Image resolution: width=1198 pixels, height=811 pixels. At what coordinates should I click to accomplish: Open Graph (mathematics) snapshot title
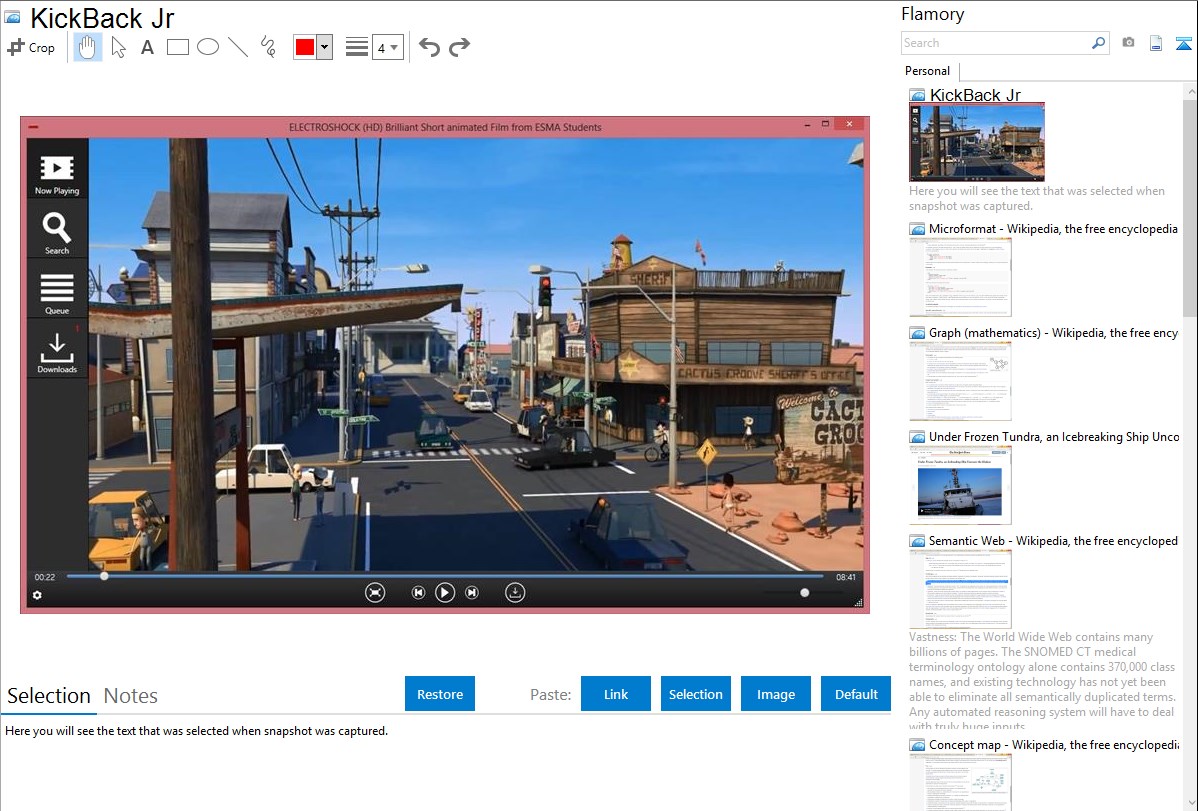1053,333
